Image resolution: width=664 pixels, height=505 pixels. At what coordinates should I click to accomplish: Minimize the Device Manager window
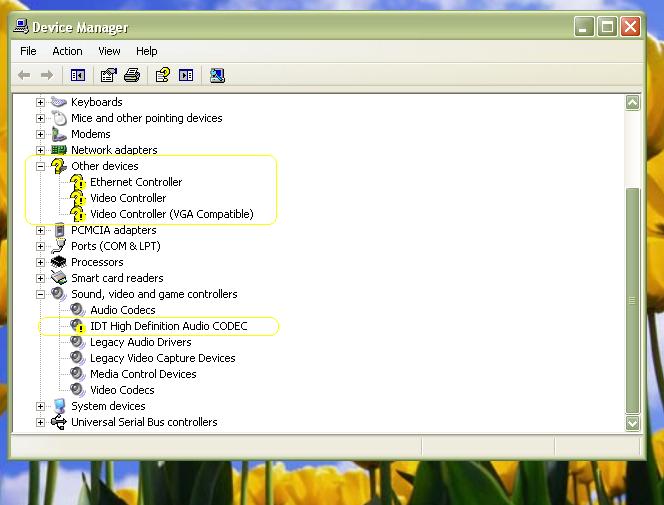pos(584,27)
